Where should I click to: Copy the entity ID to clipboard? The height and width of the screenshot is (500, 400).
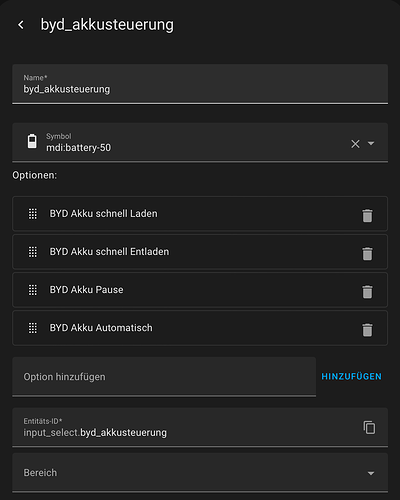click(x=369, y=427)
